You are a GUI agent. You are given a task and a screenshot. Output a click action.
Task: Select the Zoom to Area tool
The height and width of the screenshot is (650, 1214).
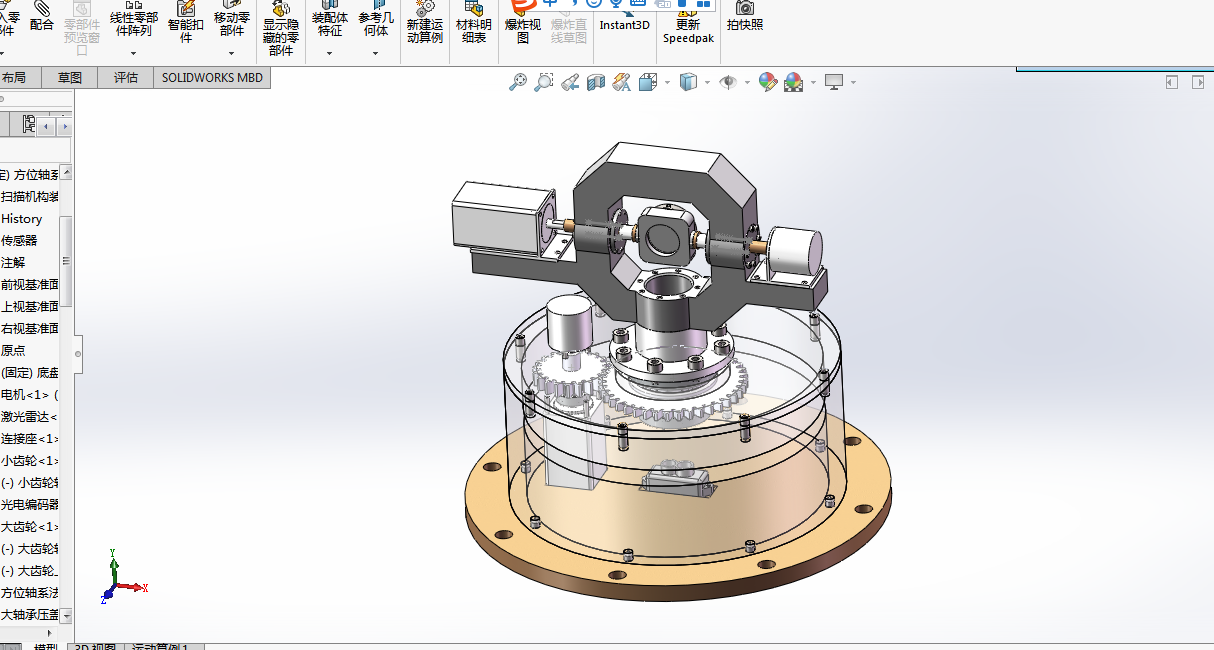[x=544, y=82]
